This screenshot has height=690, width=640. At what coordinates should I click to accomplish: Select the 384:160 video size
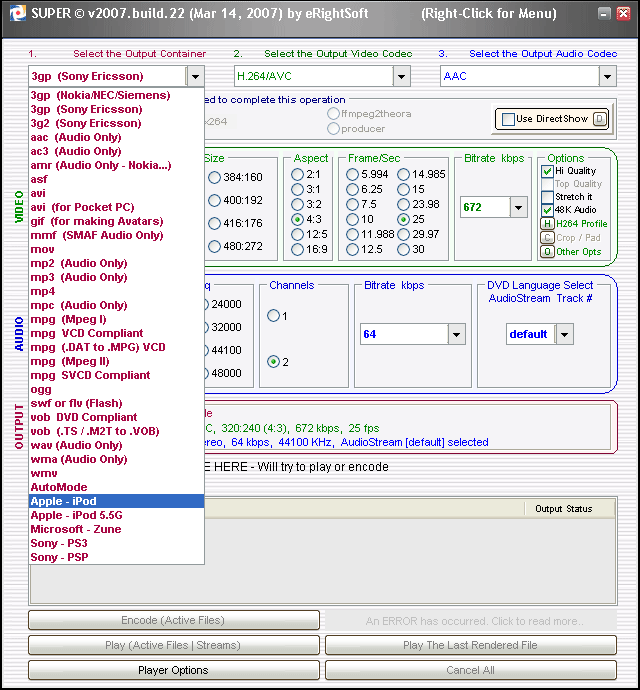214,177
